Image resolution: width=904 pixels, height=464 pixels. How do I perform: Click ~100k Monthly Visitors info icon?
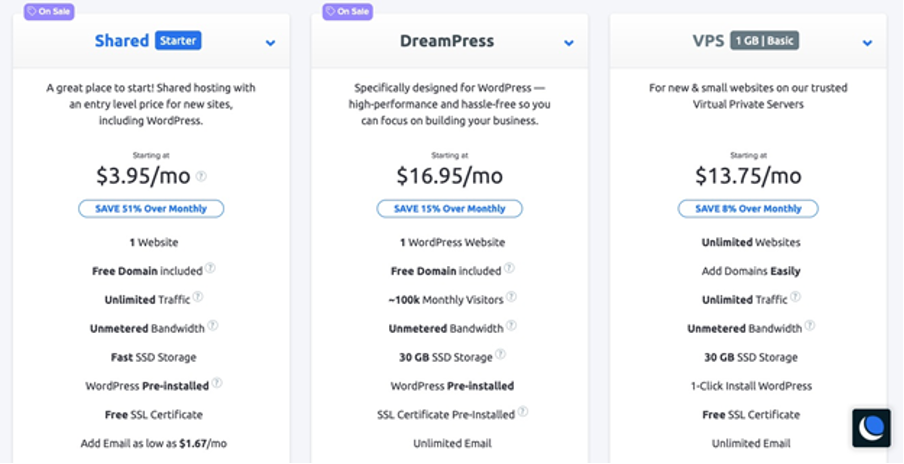(511, 297)
